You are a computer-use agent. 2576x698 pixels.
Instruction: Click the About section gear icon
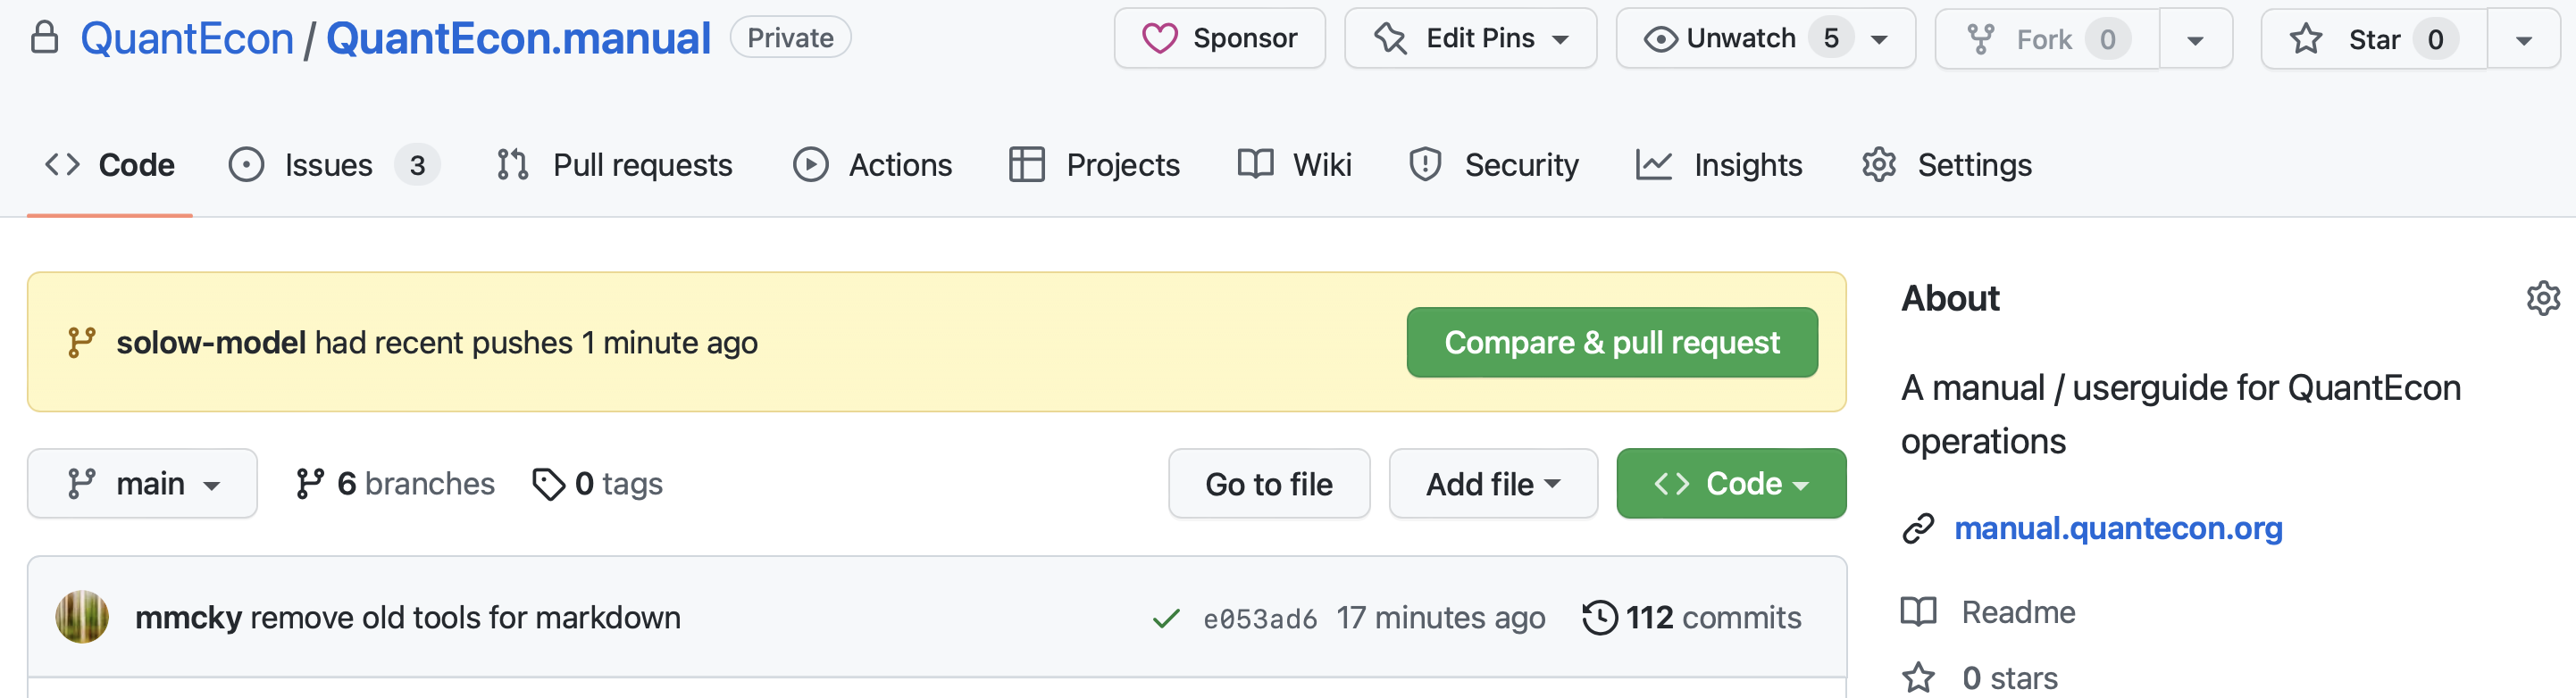(x=2542, y=298)
